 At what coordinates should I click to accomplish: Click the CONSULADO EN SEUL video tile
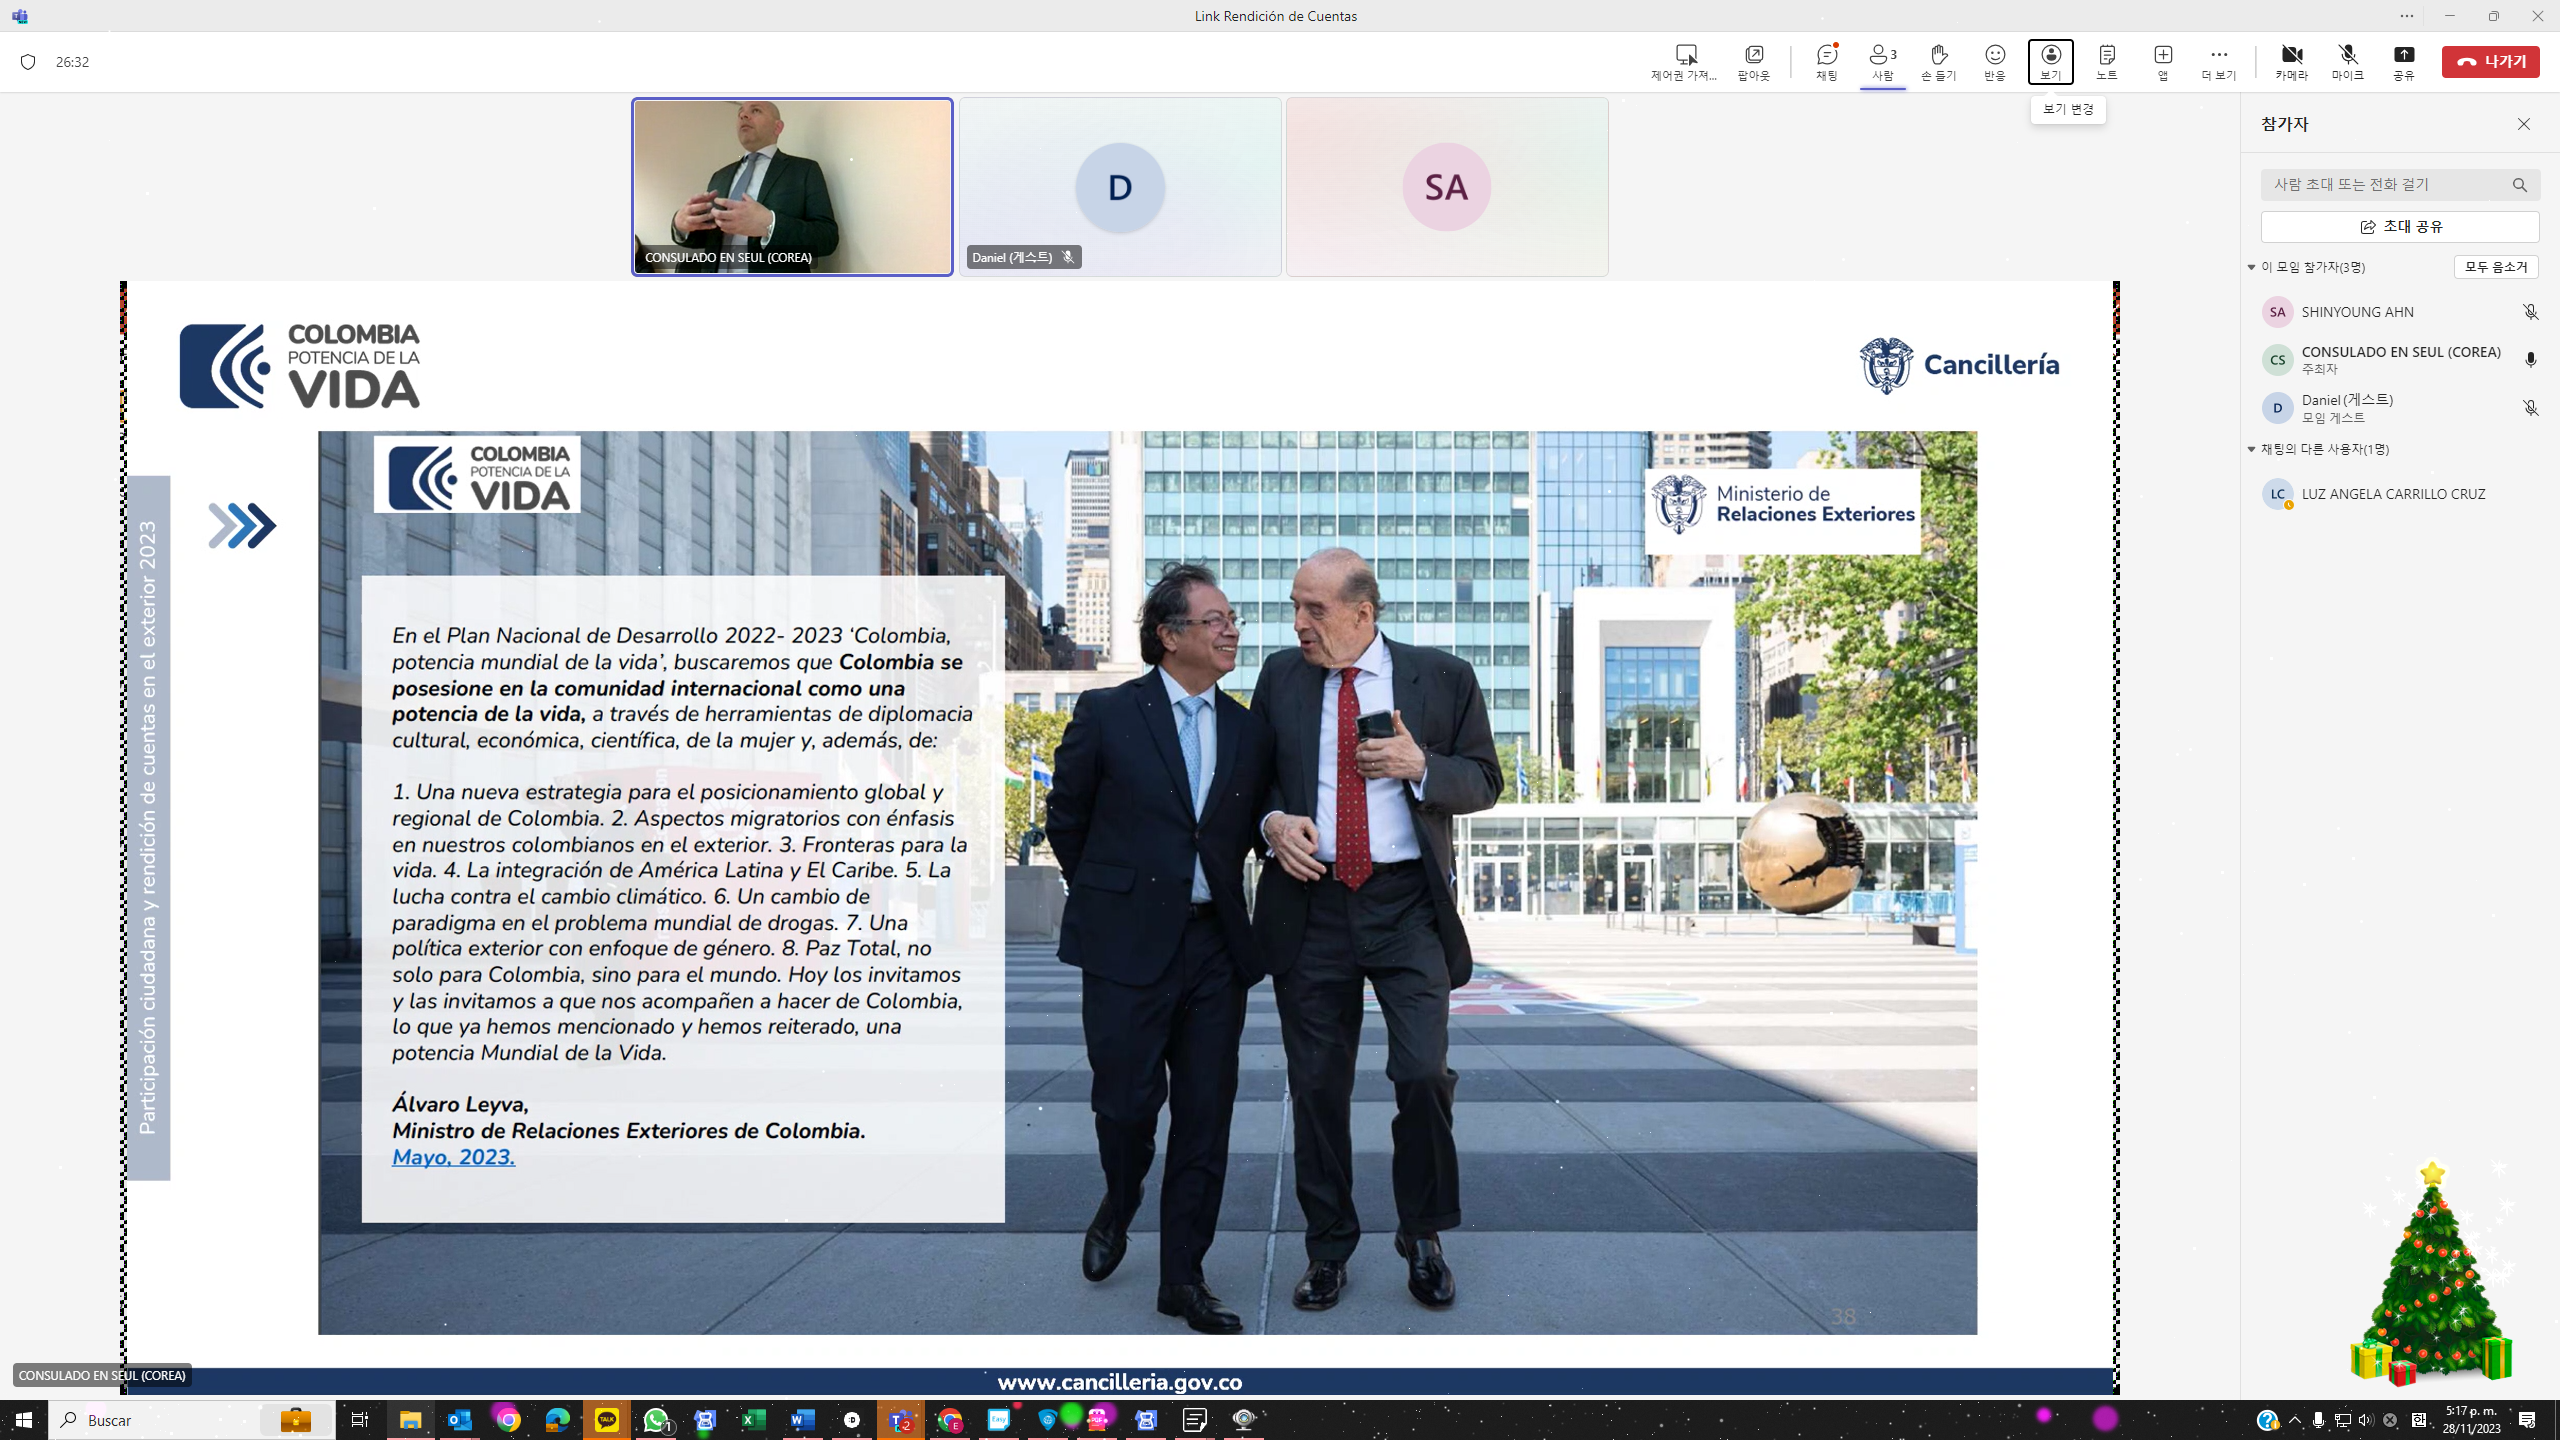tap(792, 187)
